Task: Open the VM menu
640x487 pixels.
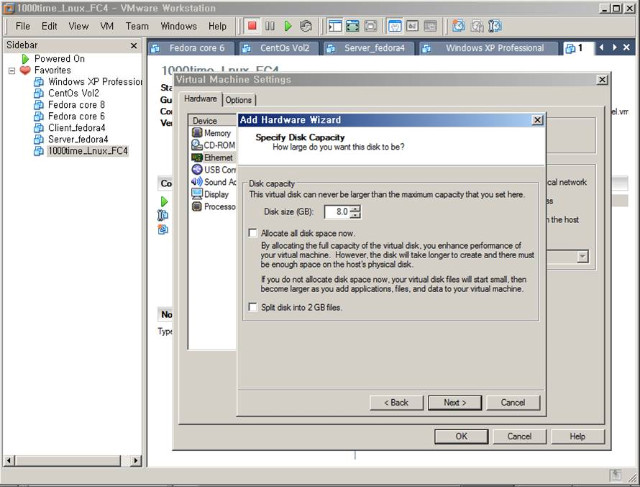Action: pos(107,26)
